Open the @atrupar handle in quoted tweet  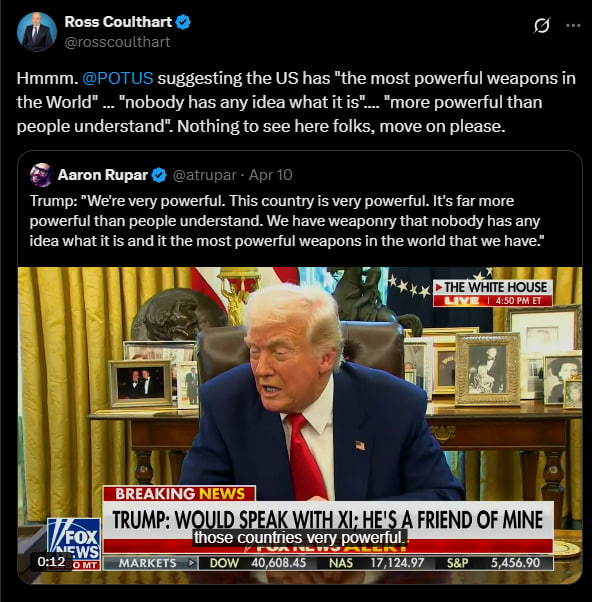pyautogui.click(x=204, y=175)
